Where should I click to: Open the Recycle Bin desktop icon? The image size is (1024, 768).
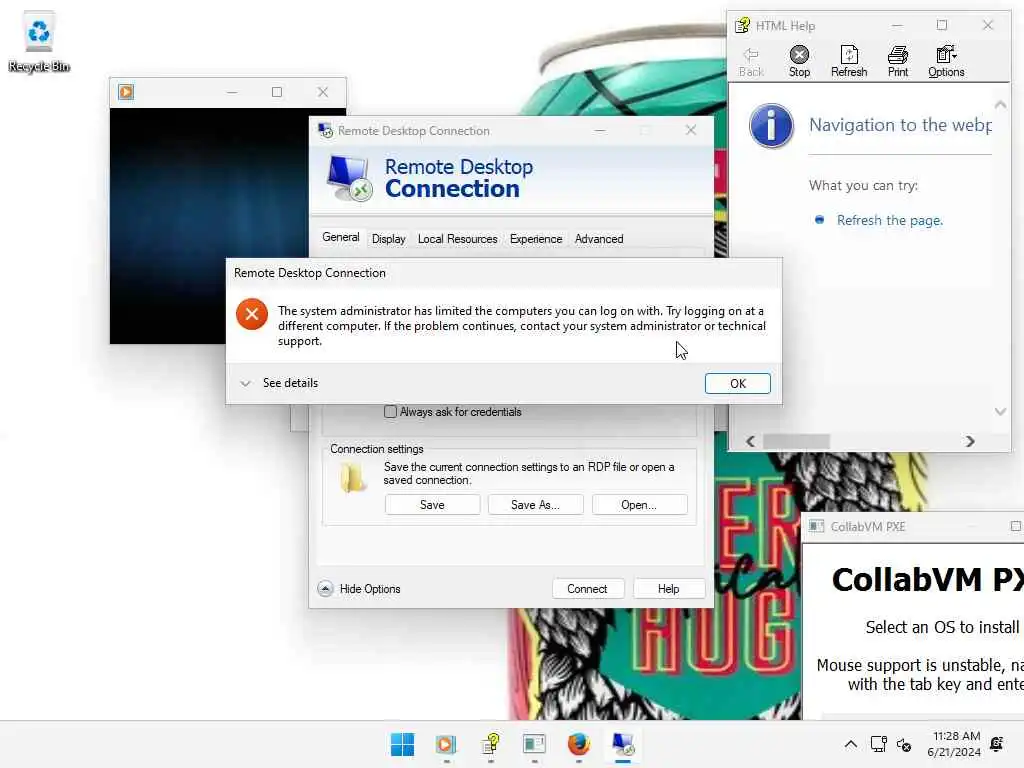[39, 42]
